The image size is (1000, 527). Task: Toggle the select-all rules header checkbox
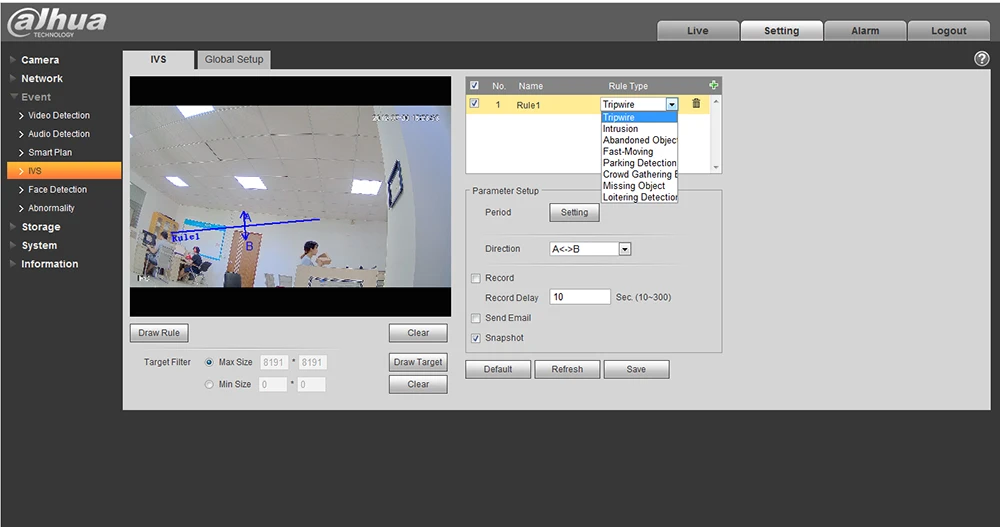pos(474,85)
